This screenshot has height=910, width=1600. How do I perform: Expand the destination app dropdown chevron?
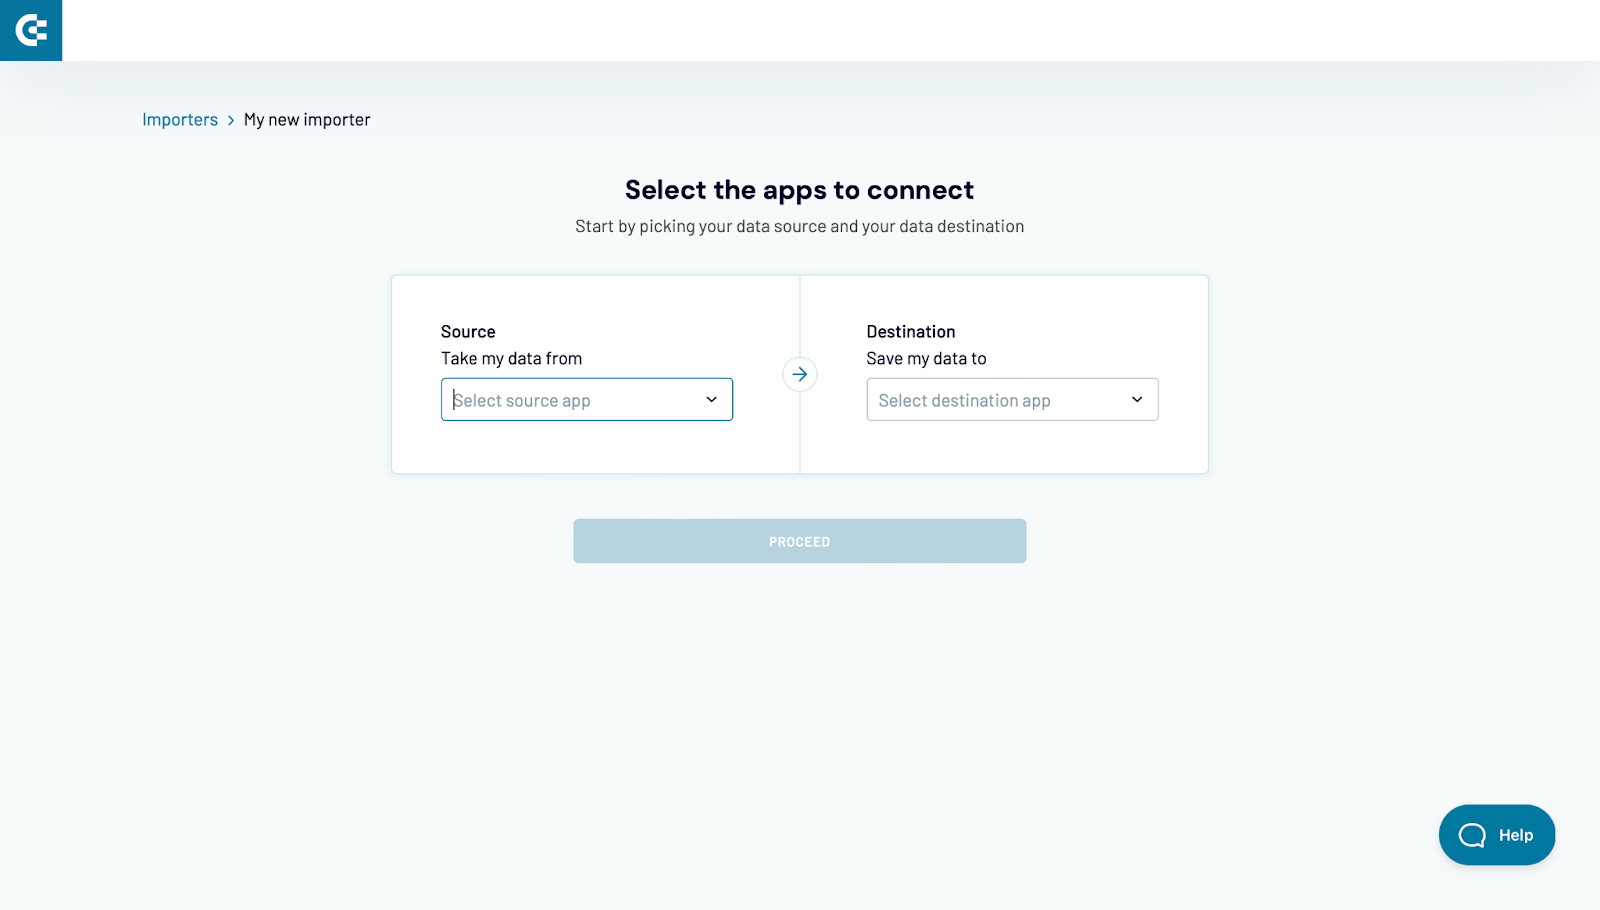click(1137, 399)
